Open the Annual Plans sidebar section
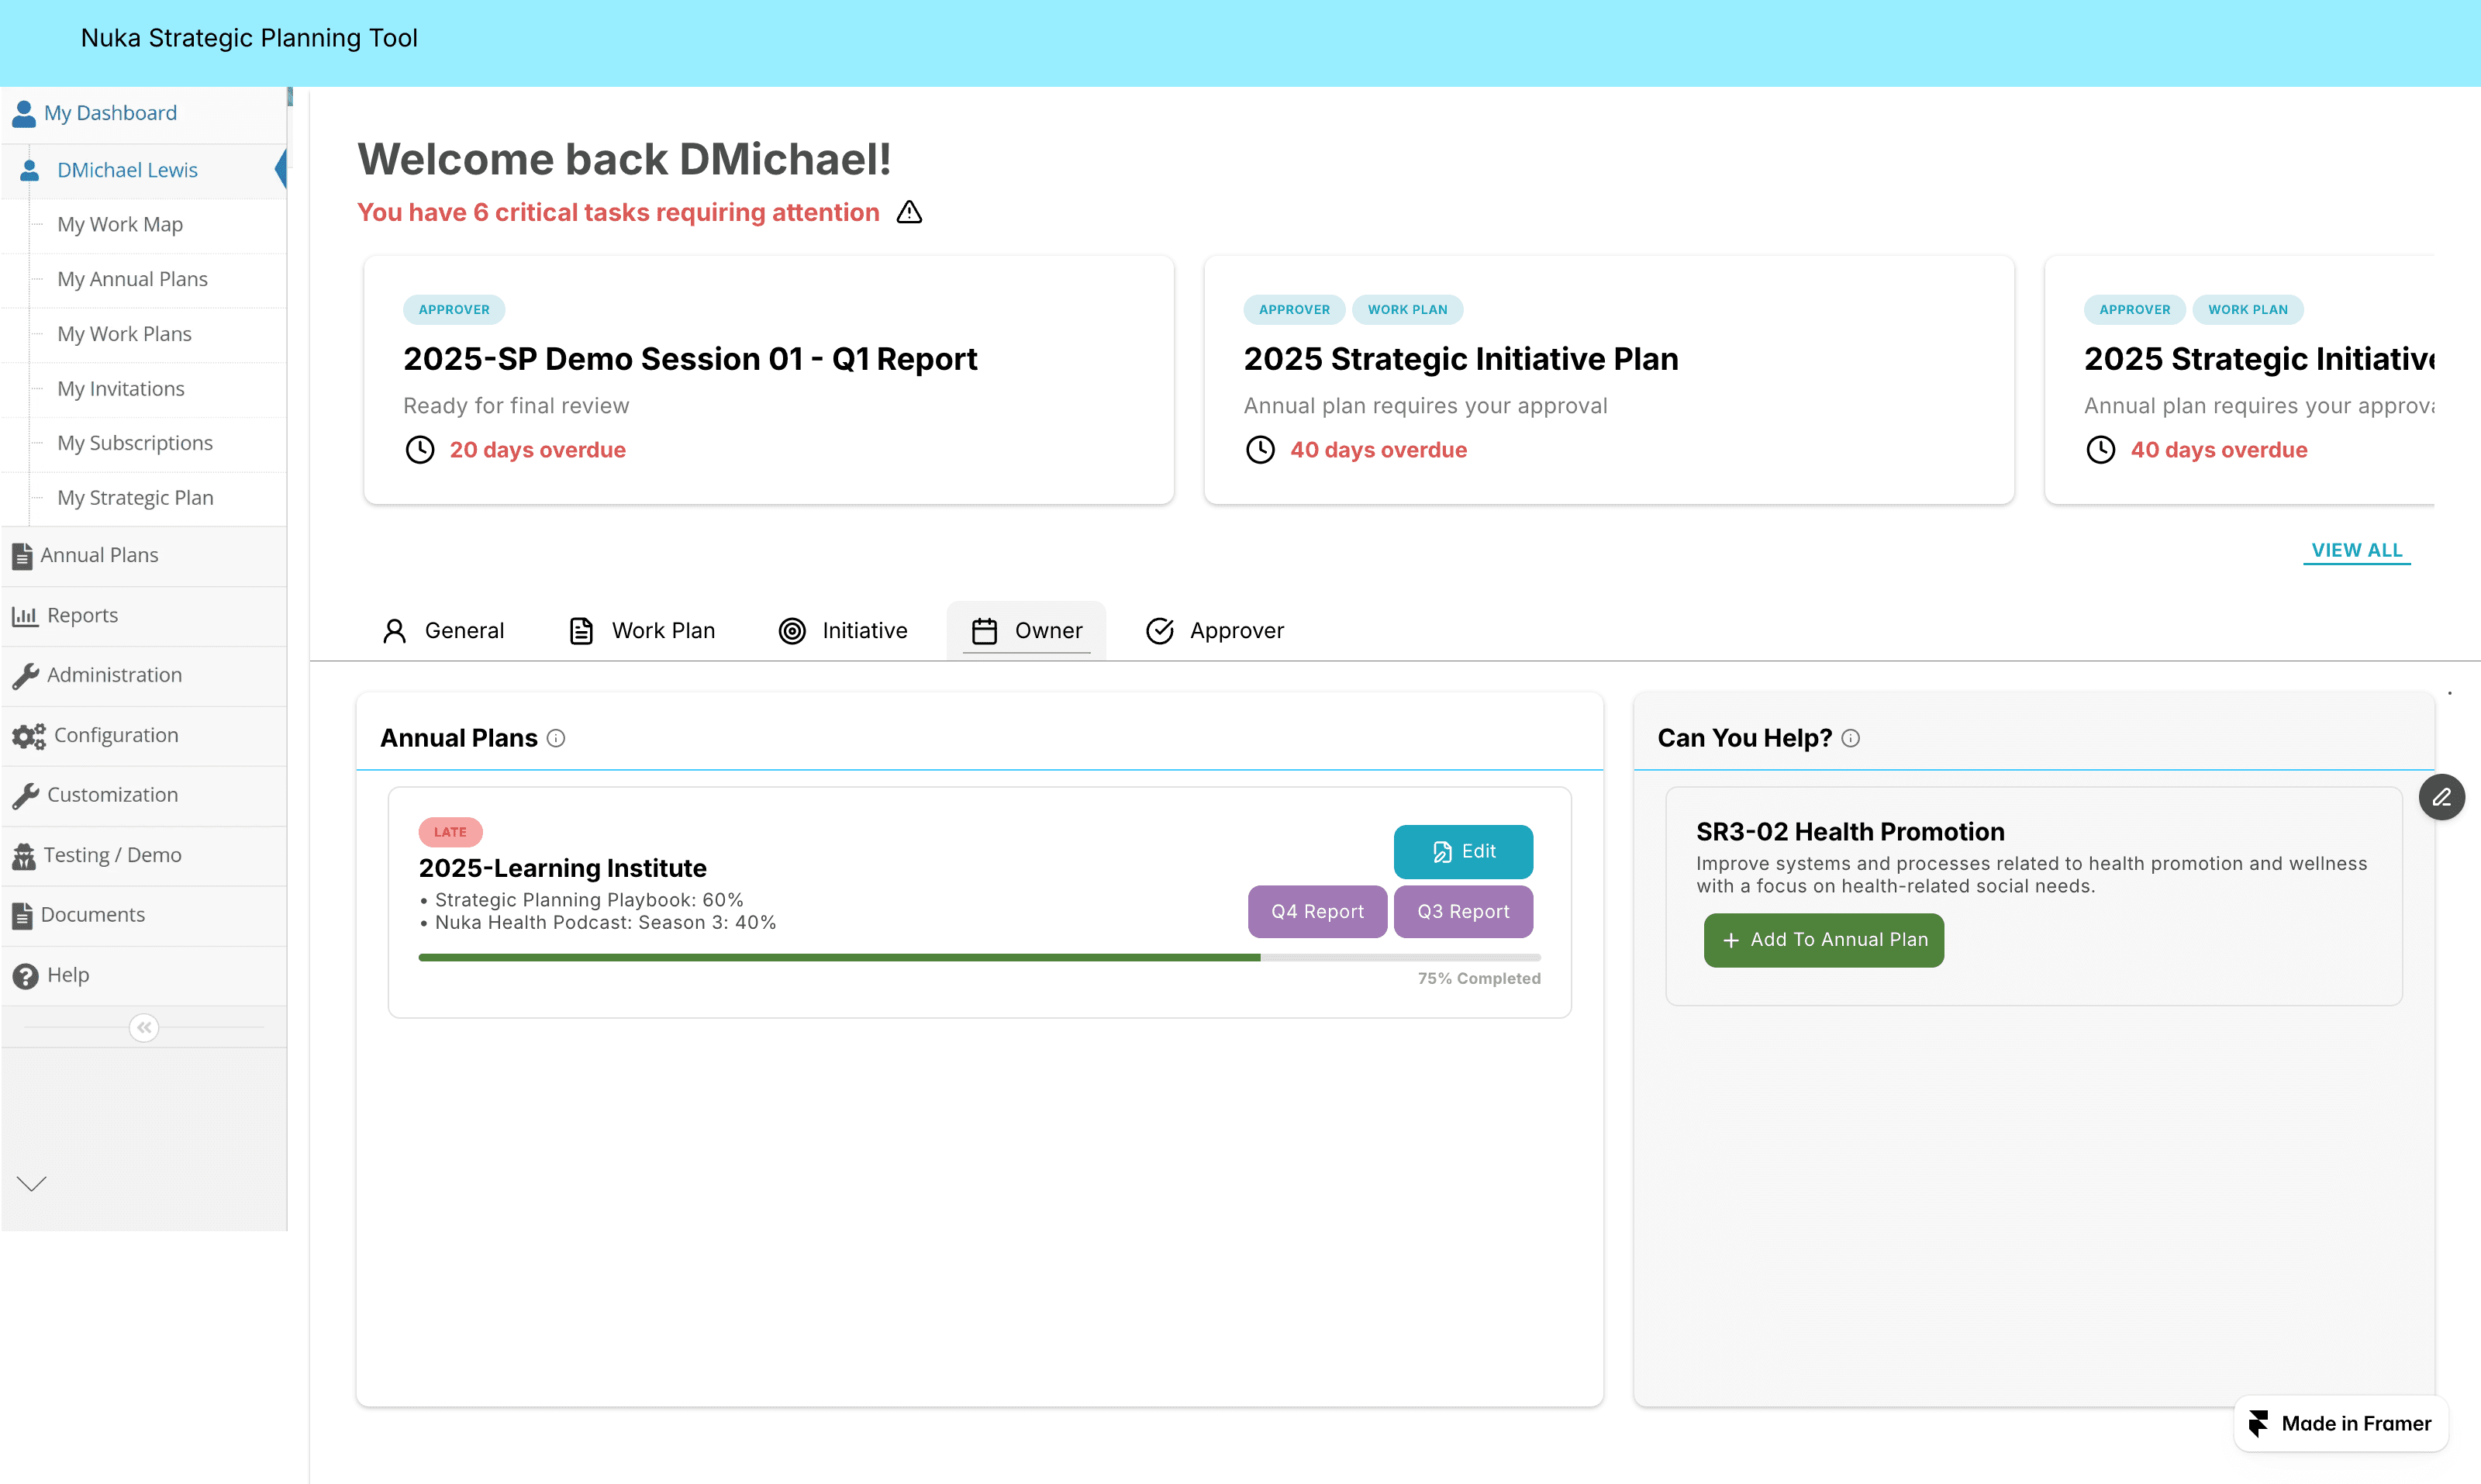This screenshot has width=2481, height=1484. point(99,555)
